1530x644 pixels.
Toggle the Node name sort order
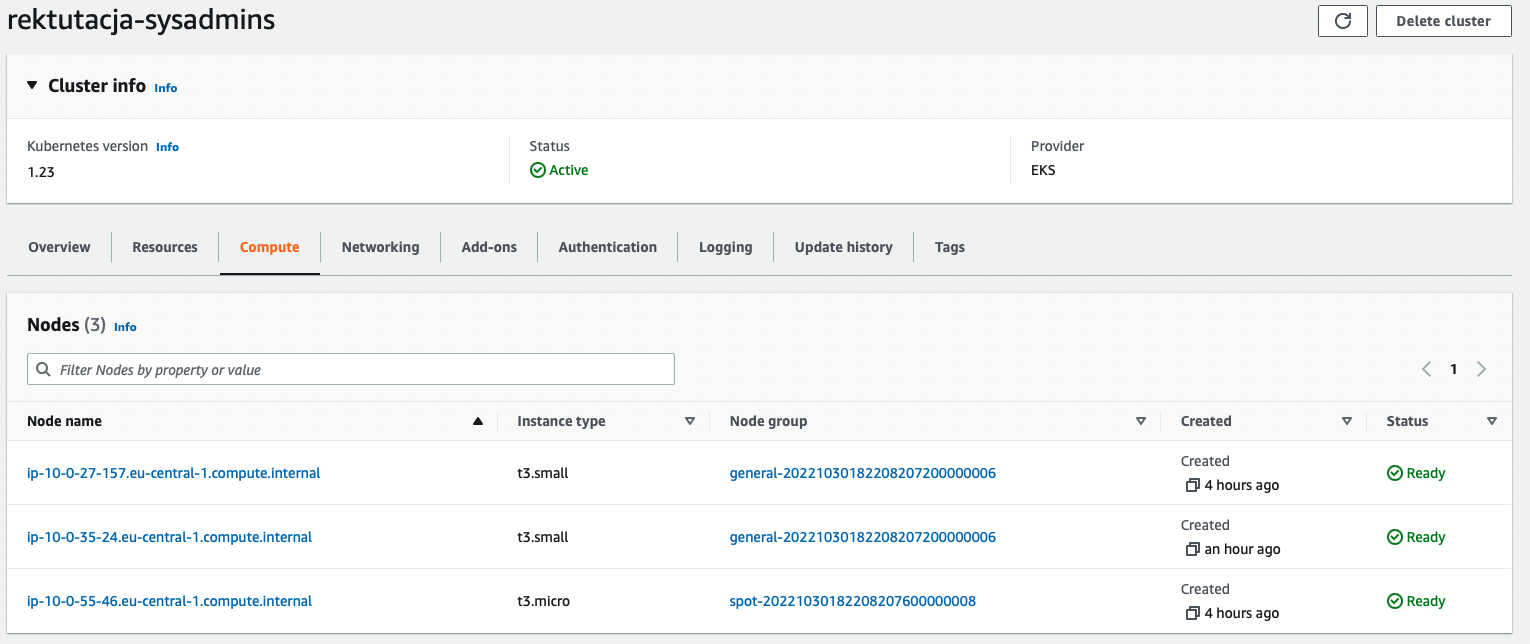tap(480, 421)
